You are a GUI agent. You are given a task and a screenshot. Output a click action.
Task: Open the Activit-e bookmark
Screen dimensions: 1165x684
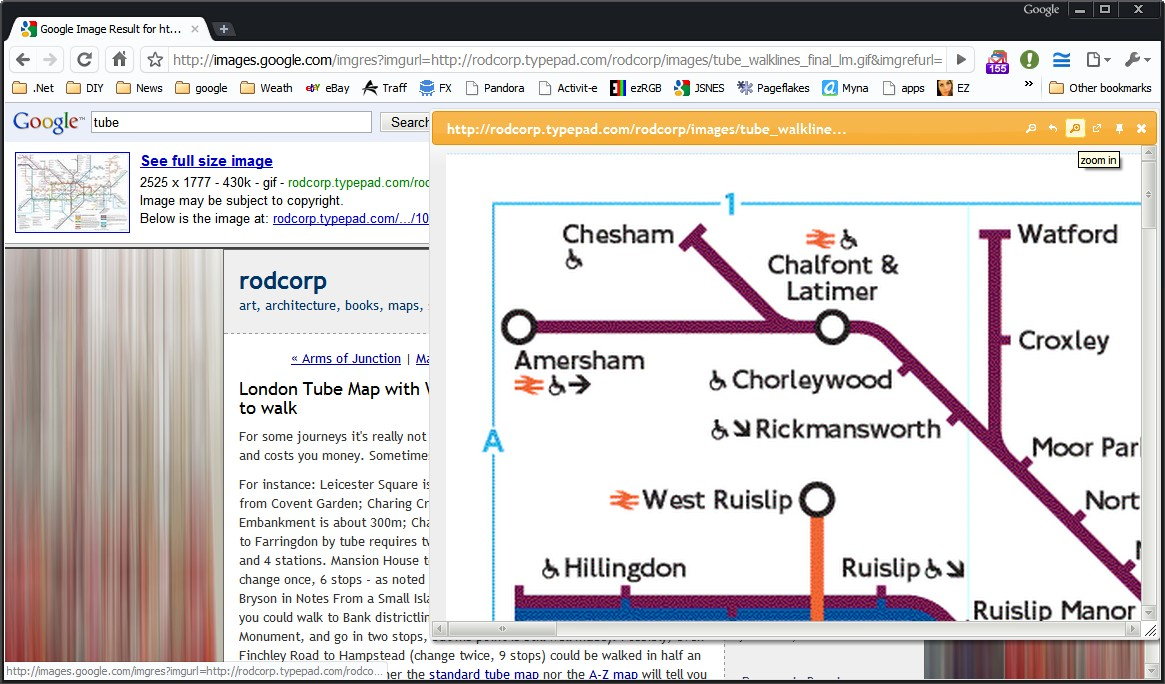pyautogui.click(x=568, y=88)
